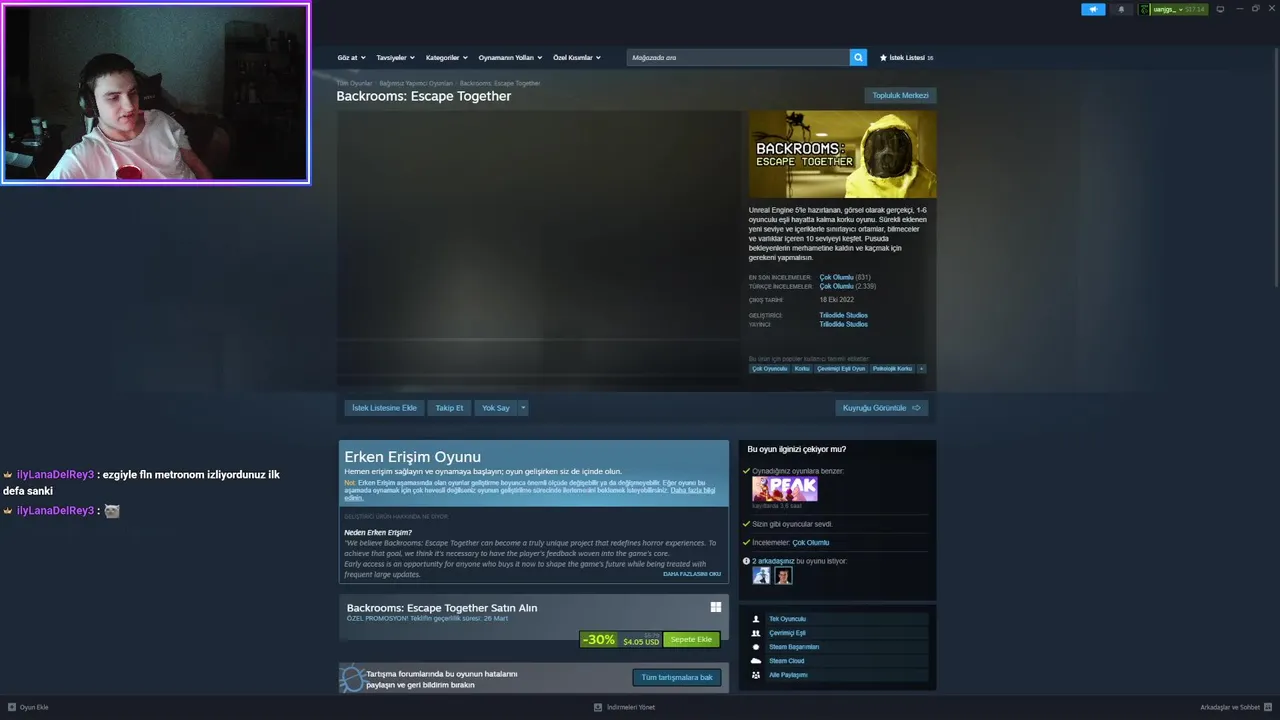This screenshot has height=720, width=1280.
Task: Open the notifications bell icon
Action: click(x=1121, y=9)
